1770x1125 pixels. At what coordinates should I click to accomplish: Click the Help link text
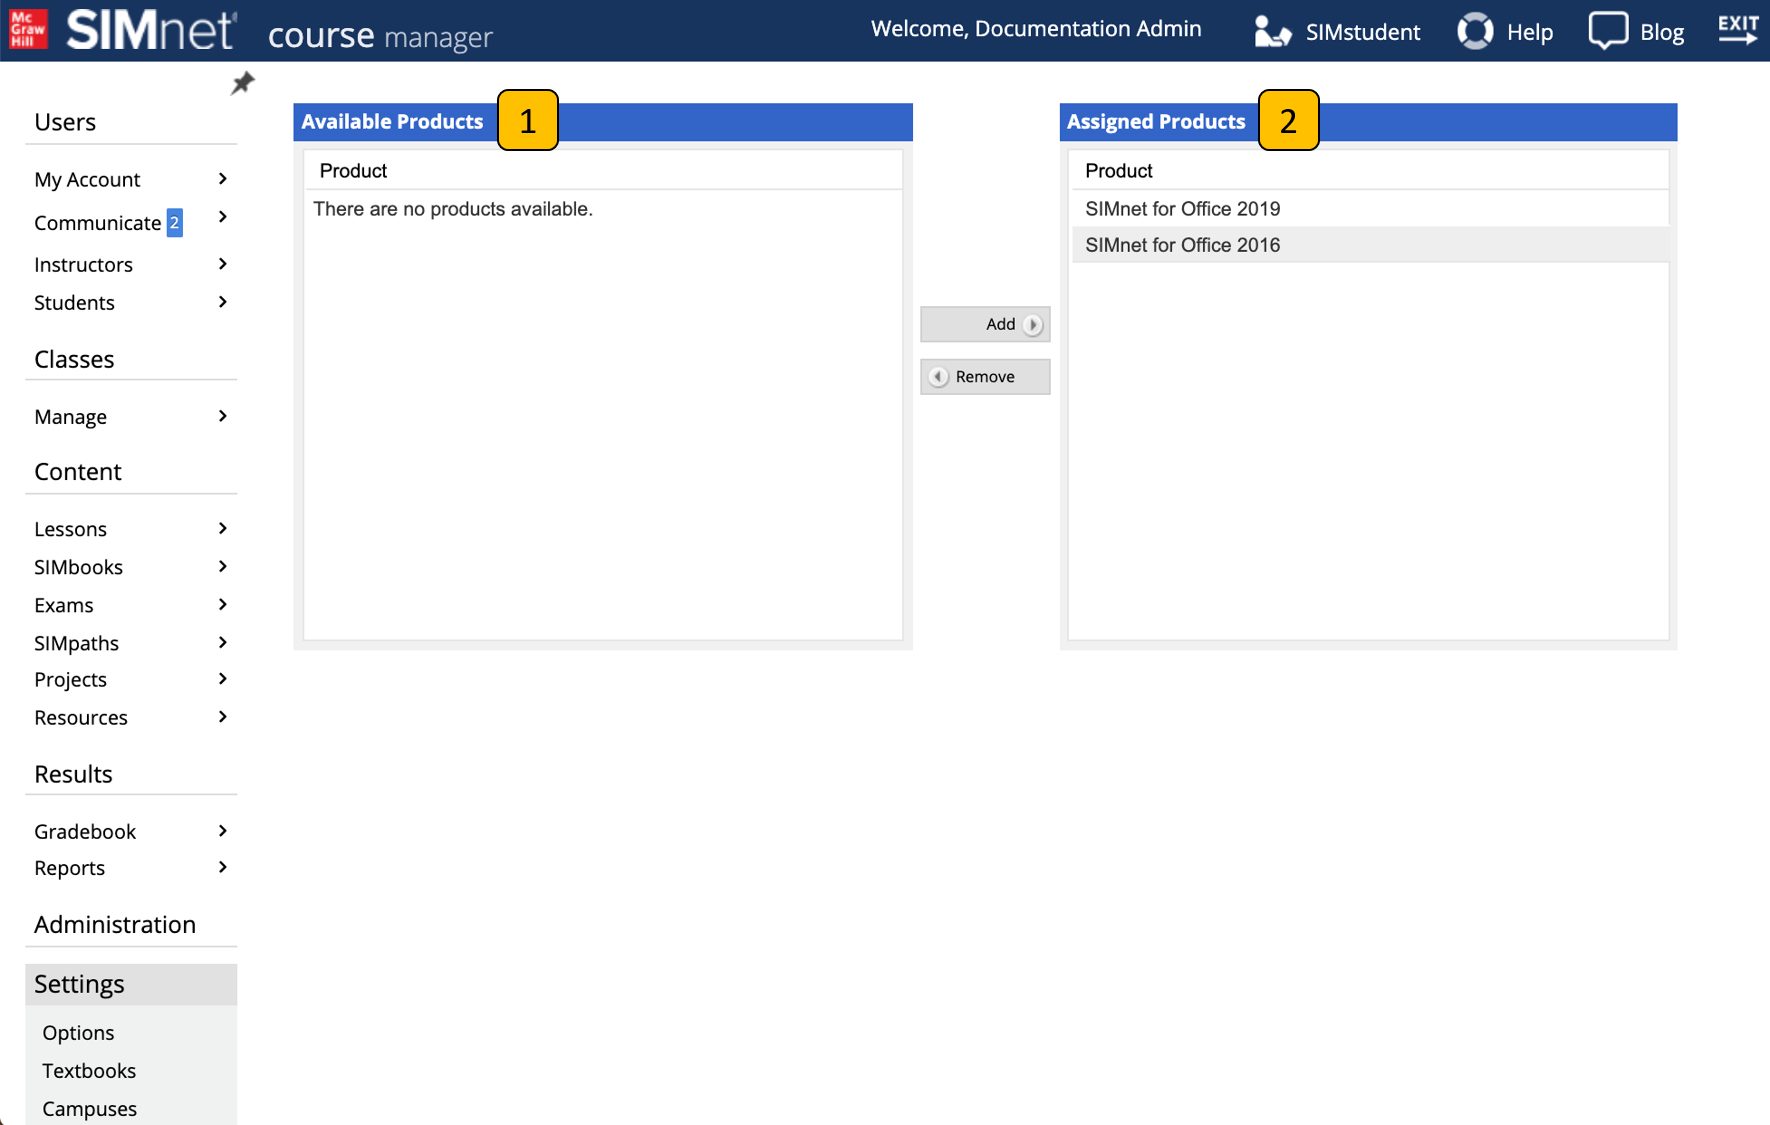(x=1529, y=33)
